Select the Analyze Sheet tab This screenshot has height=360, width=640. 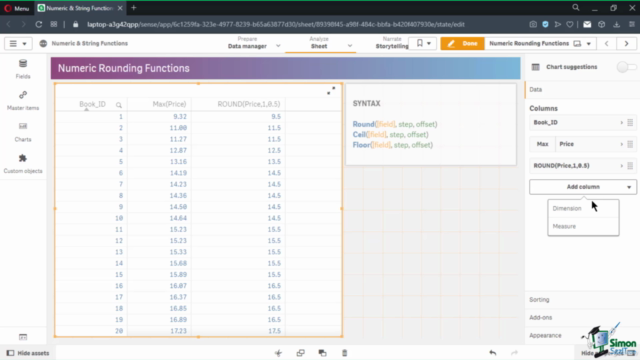pyautogui.click(x=319, y=43)
